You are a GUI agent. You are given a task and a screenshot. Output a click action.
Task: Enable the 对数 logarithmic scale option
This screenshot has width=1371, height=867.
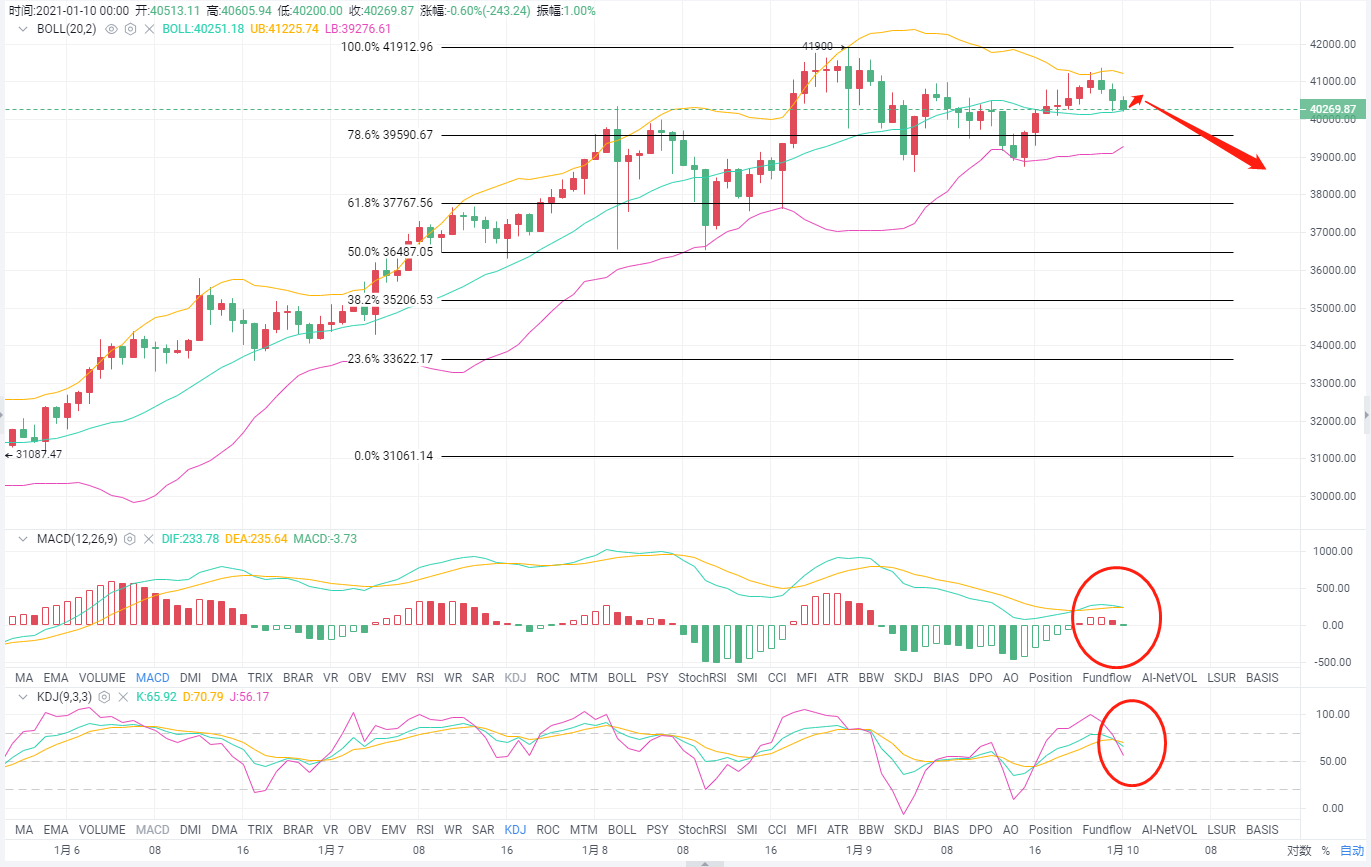(1299, 851)
